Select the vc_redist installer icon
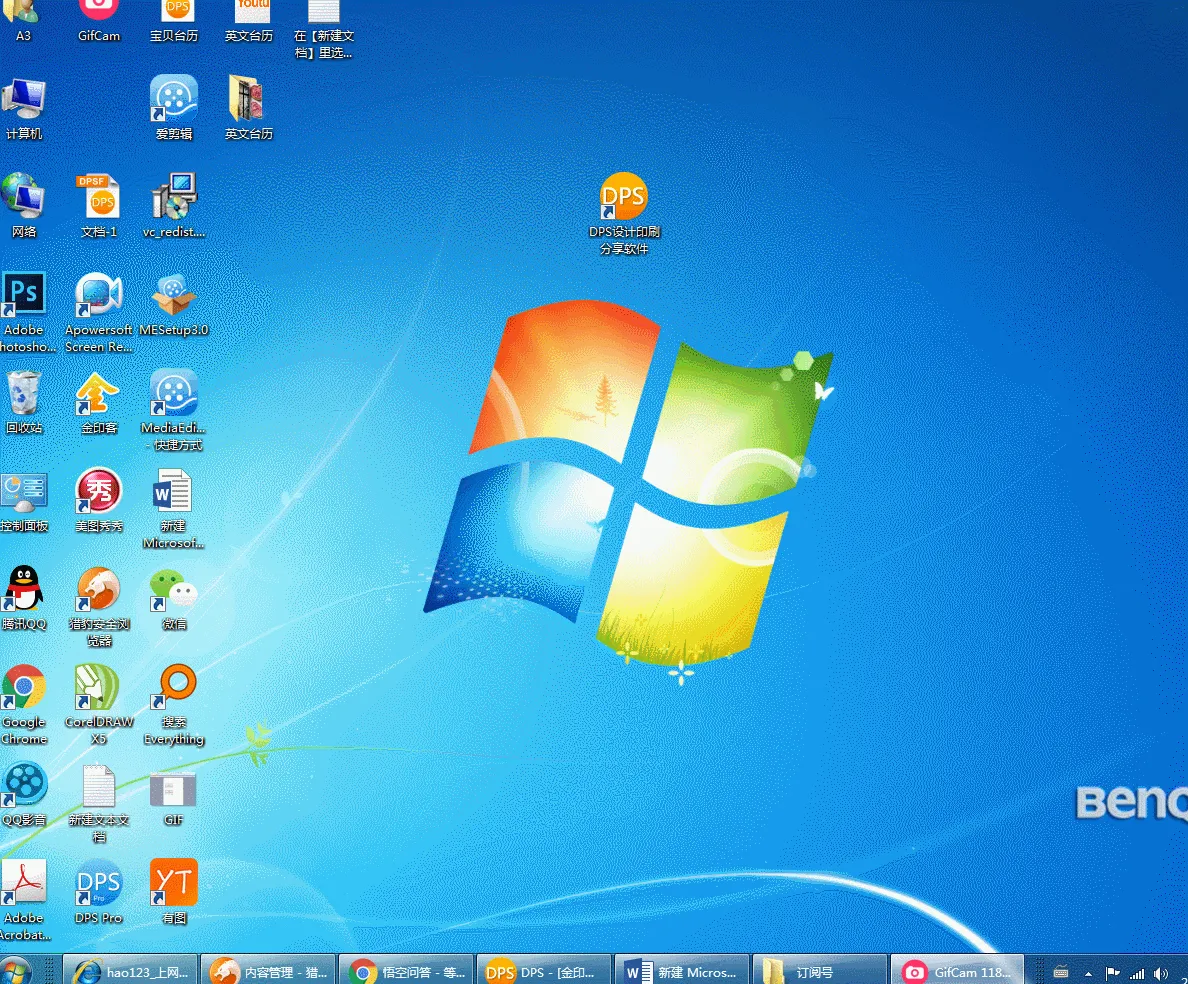The height and width of the screenshot is (984, 1188). click(x=174, y=206)
